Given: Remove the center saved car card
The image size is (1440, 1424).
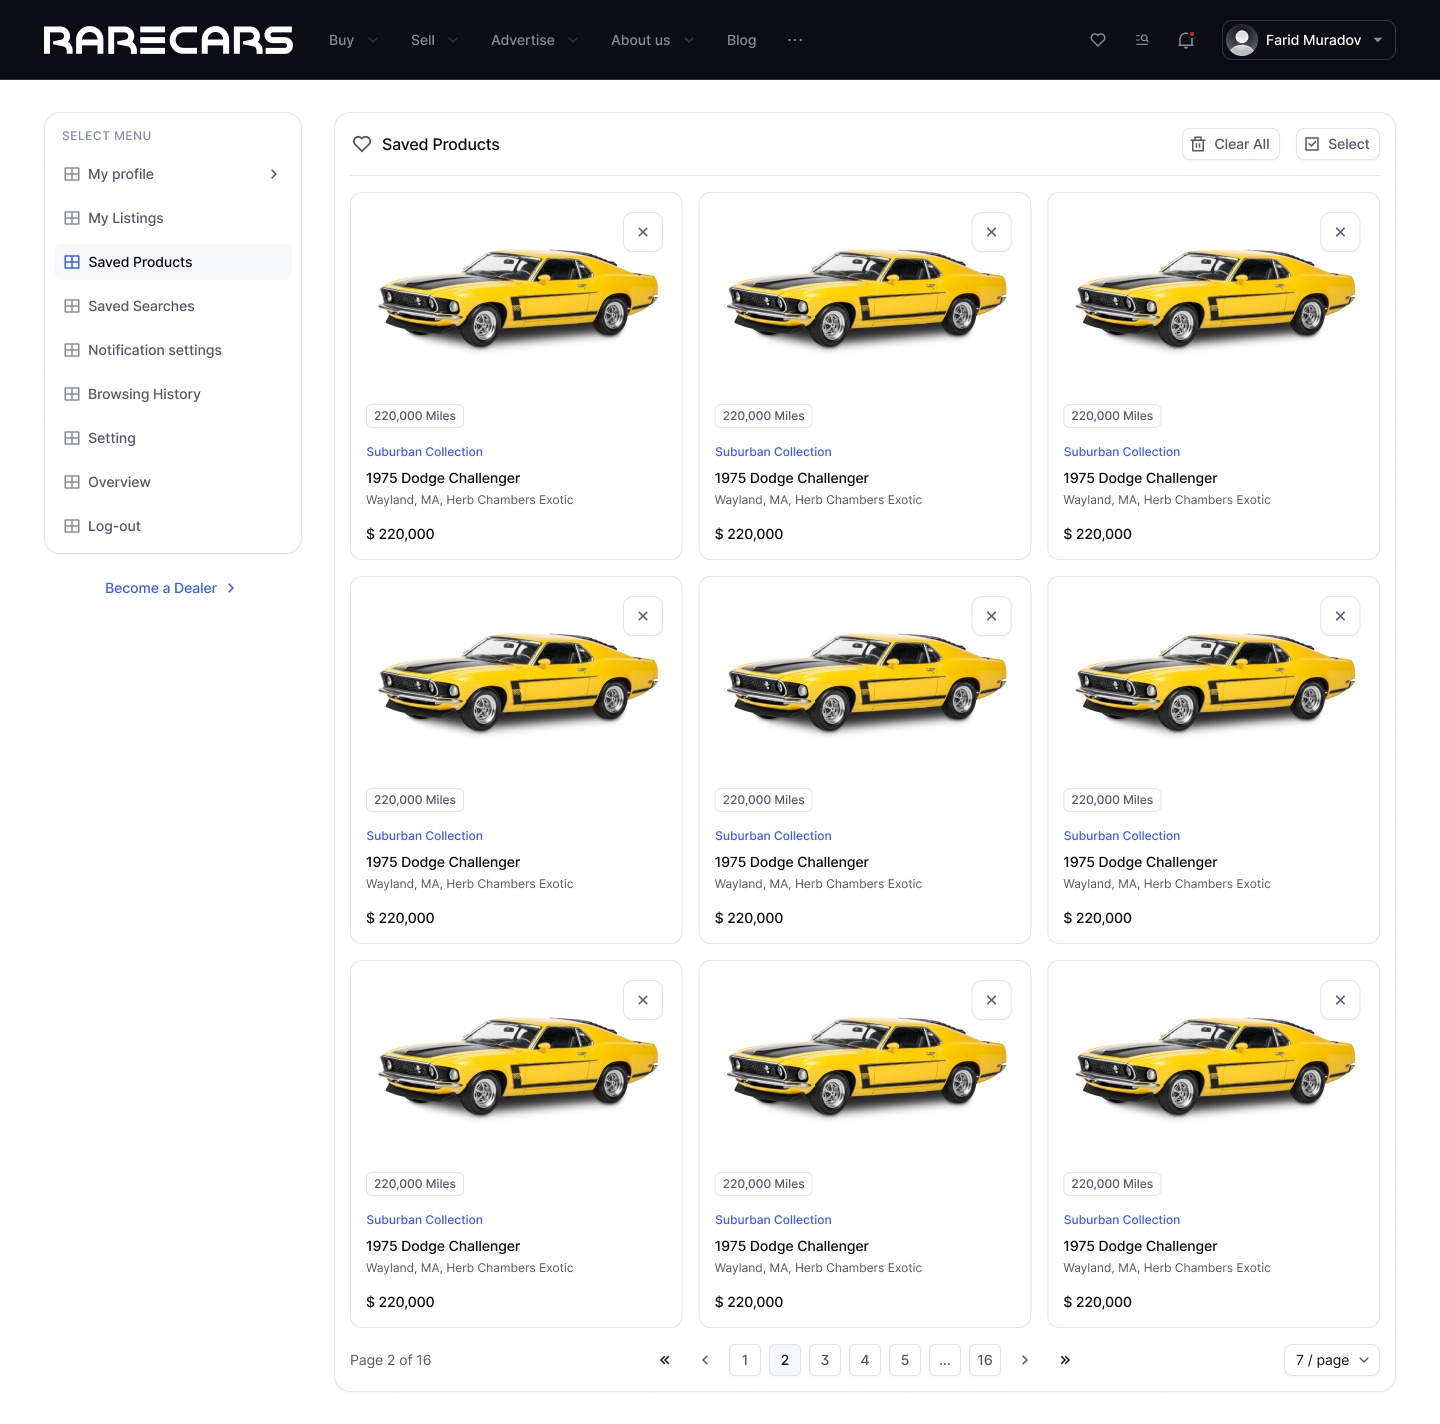Looking at the screenshot, I should tap(992, 616).
